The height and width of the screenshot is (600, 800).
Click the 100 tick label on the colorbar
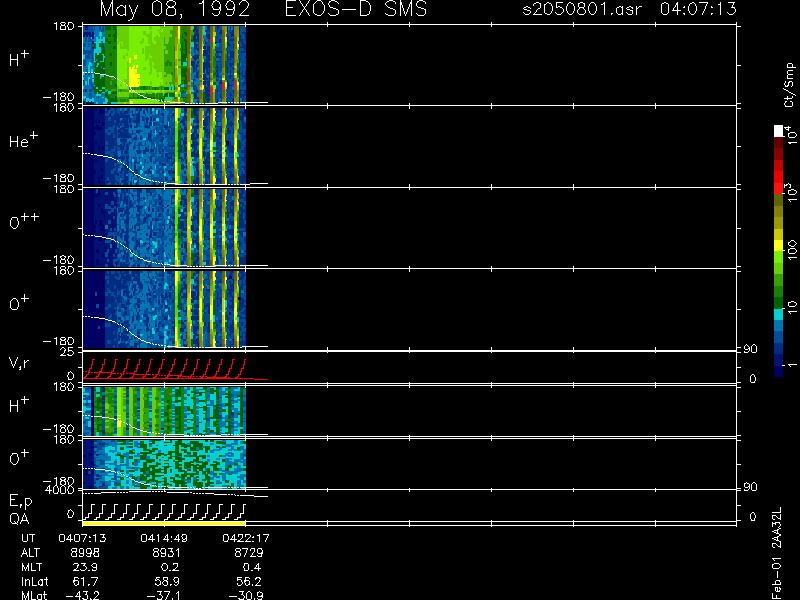pyautogui.click(x=791, y=252)
